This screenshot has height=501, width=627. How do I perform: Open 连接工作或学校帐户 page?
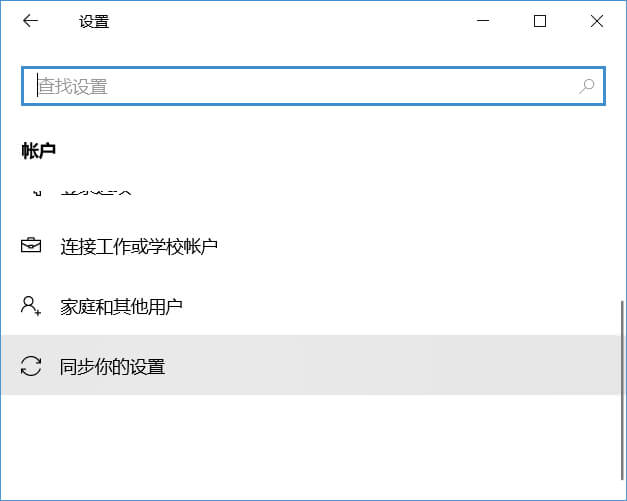tap(139, 246)
